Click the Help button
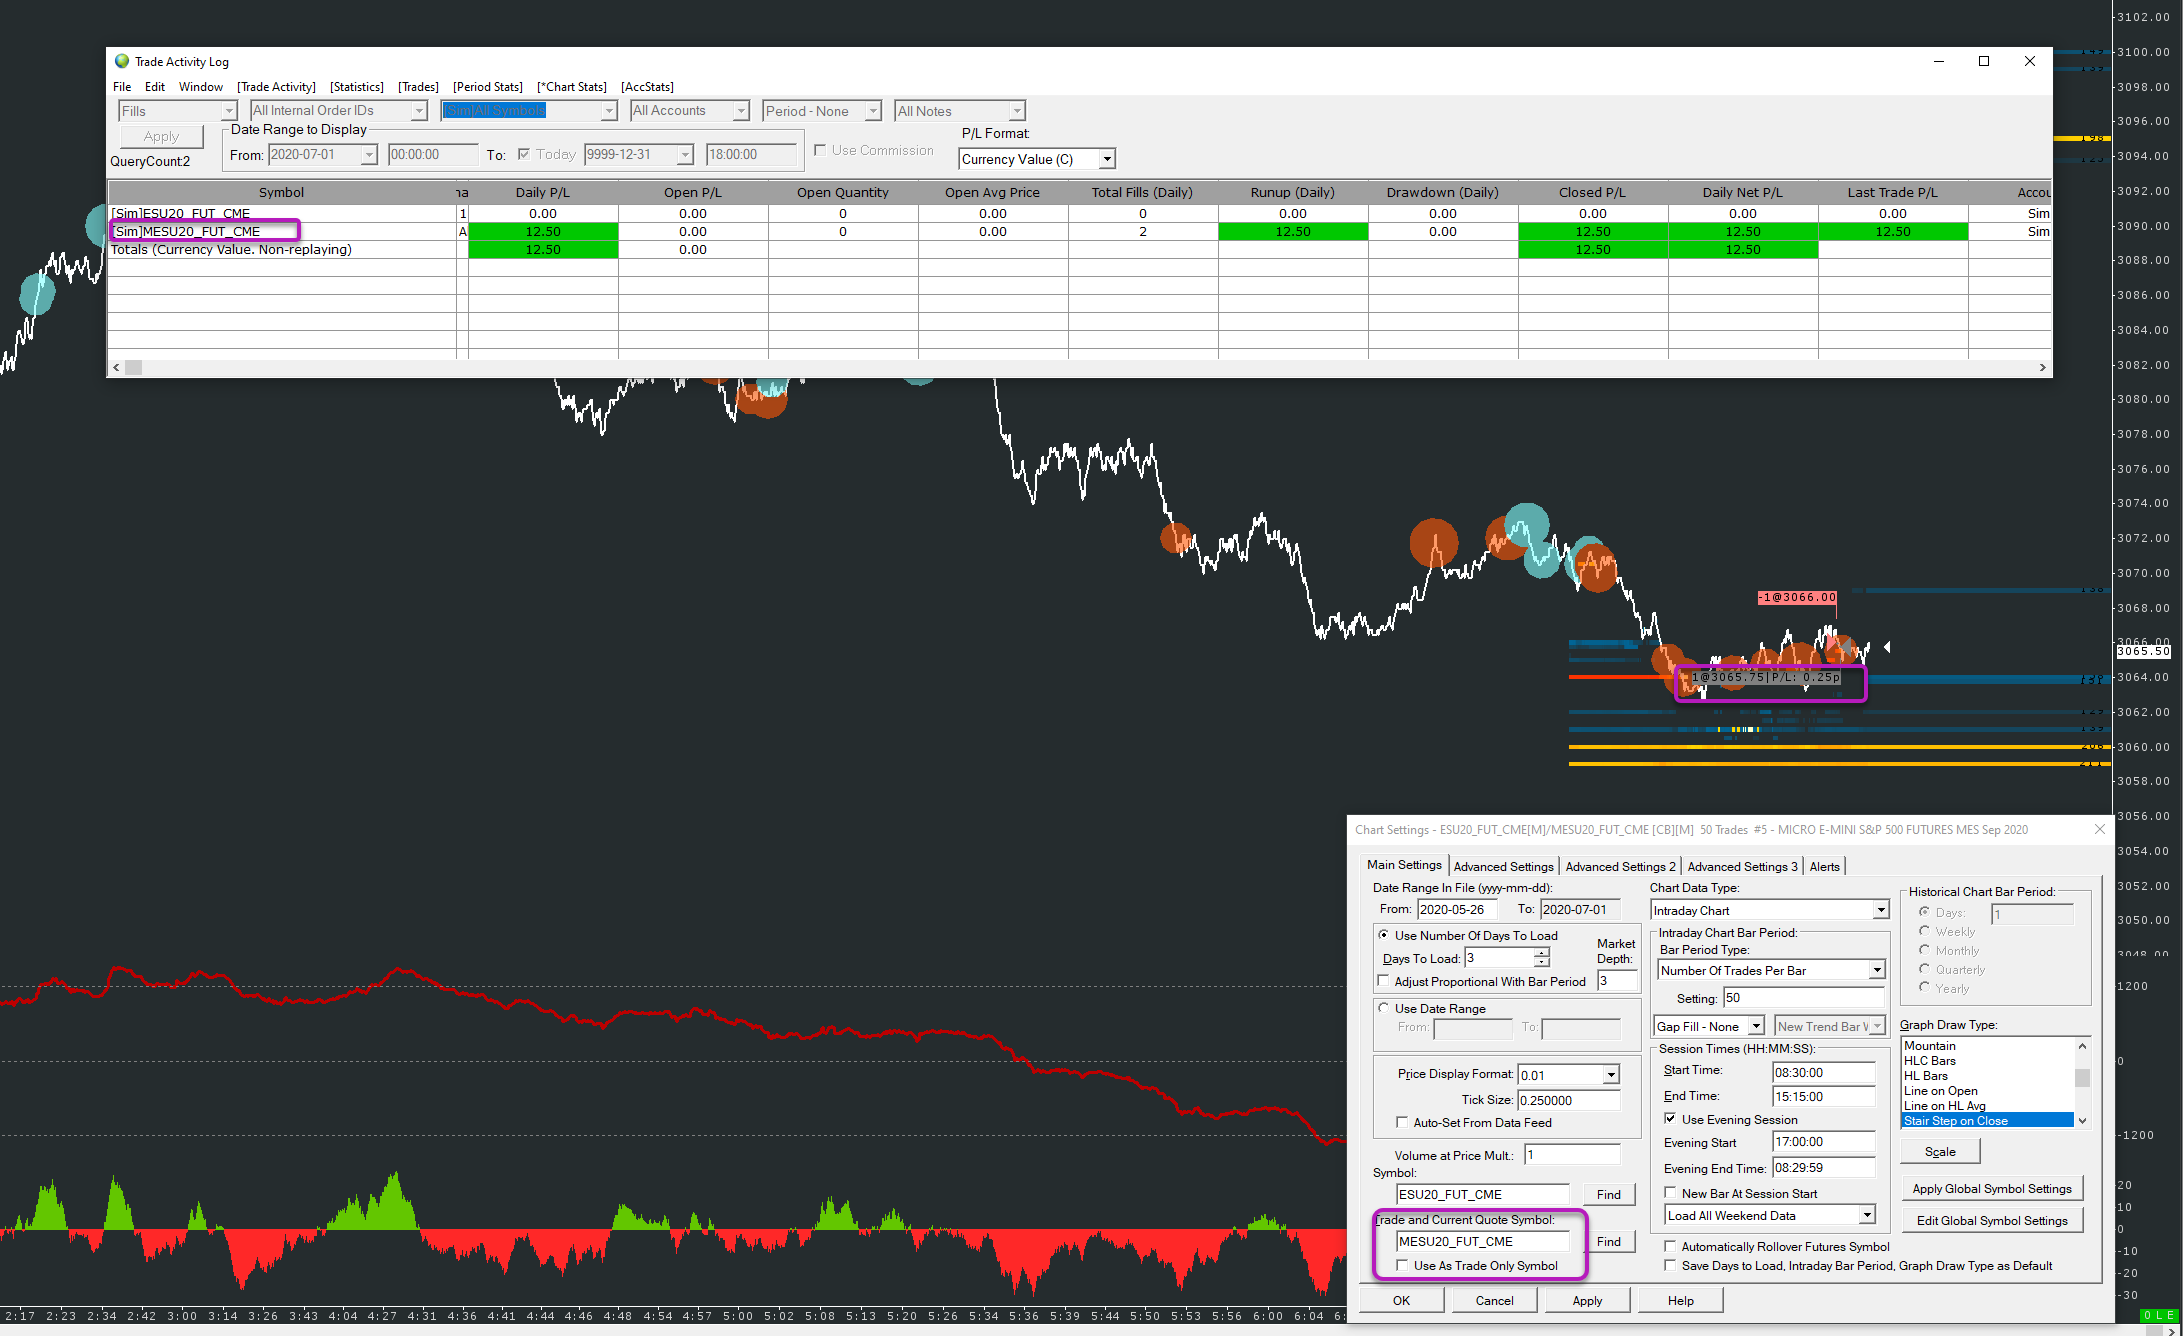 coord(1680,1300)
